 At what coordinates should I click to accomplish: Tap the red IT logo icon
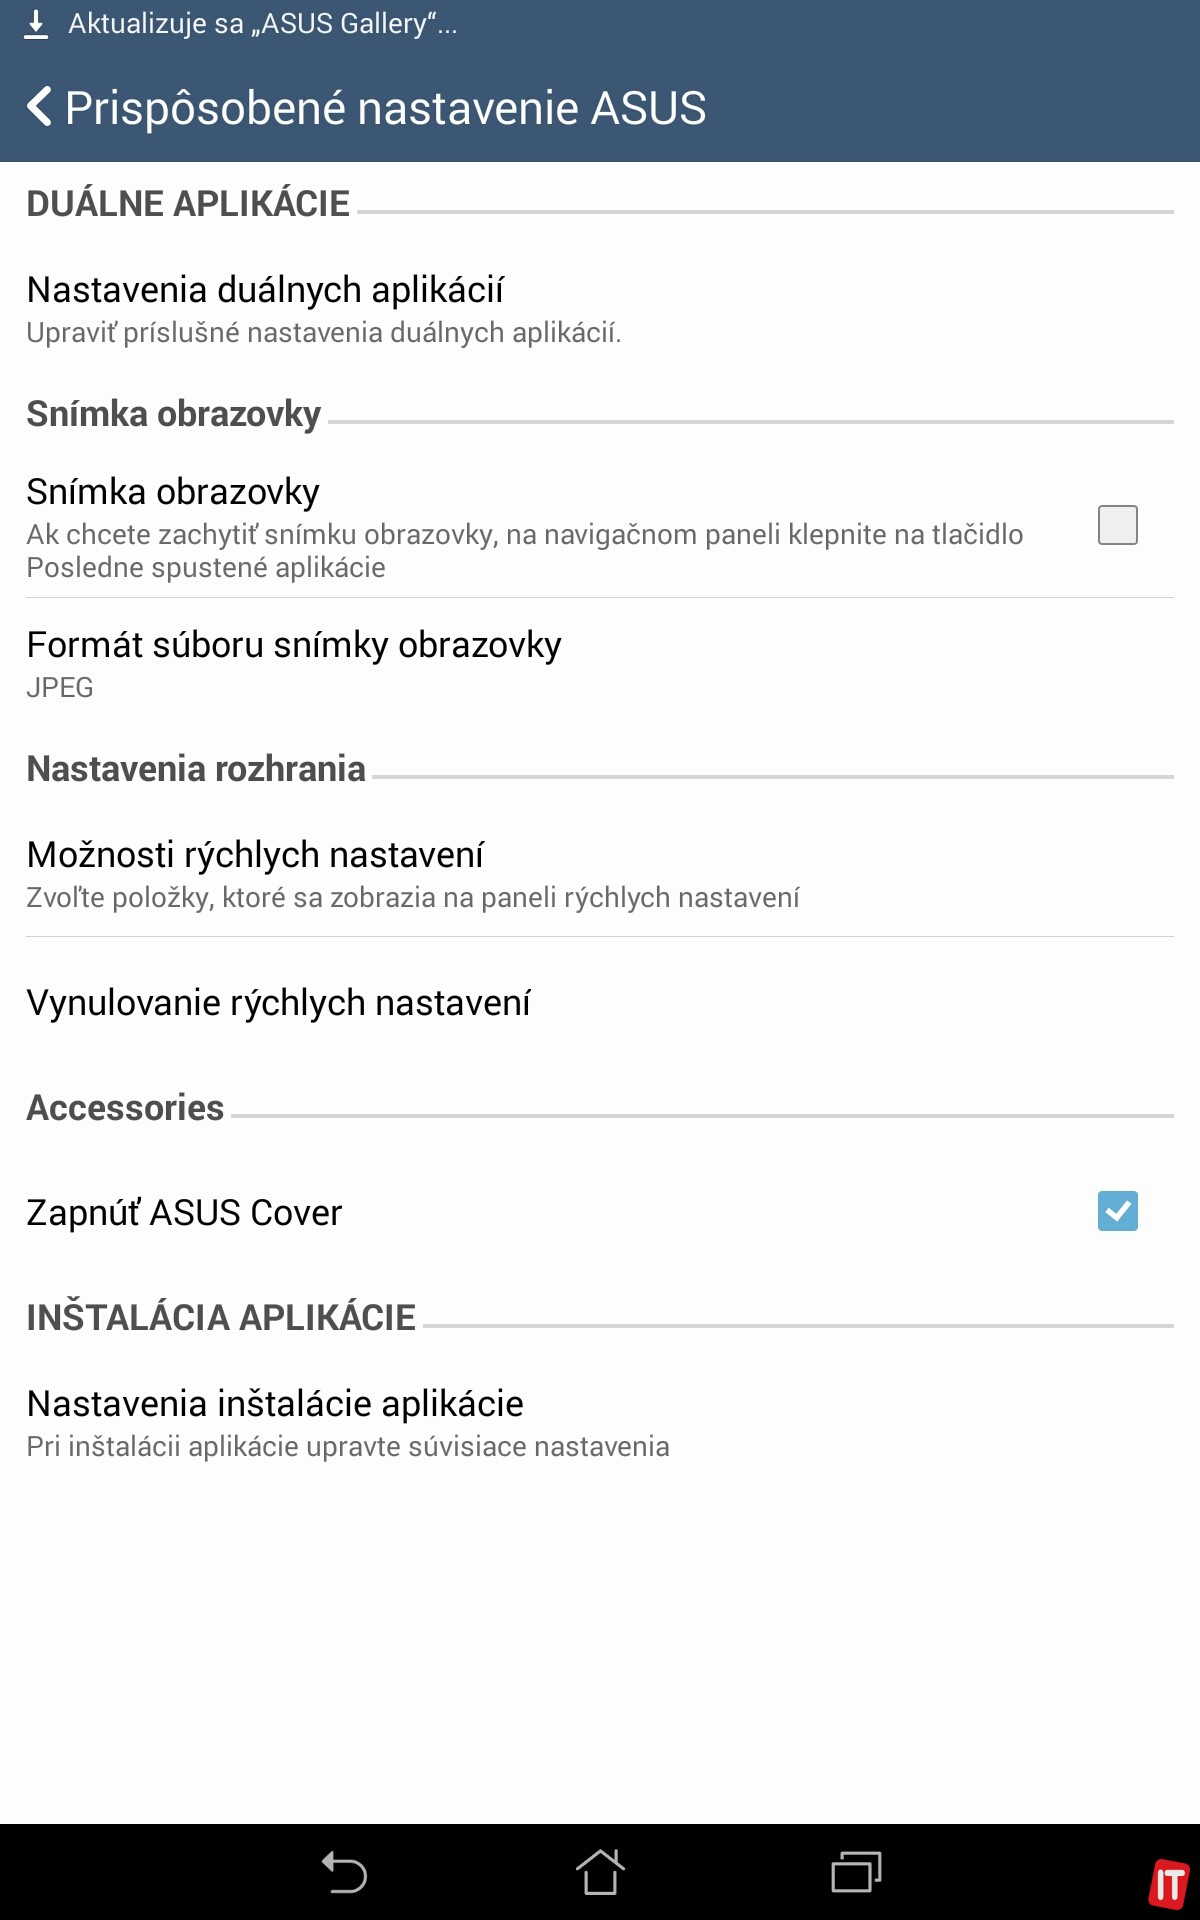tap(1168, 1884)
